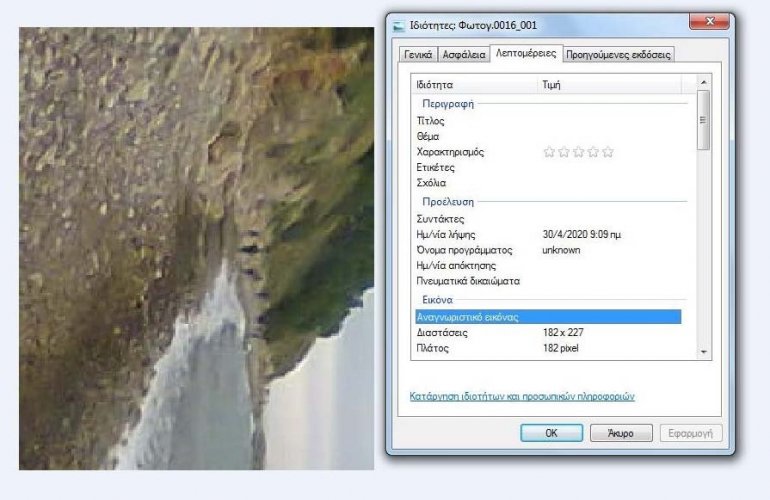Viewport: 770px width, 500px height.
Task: Click the highlighted Αναγνωριστικό εικόνας row
Action: 548,317
